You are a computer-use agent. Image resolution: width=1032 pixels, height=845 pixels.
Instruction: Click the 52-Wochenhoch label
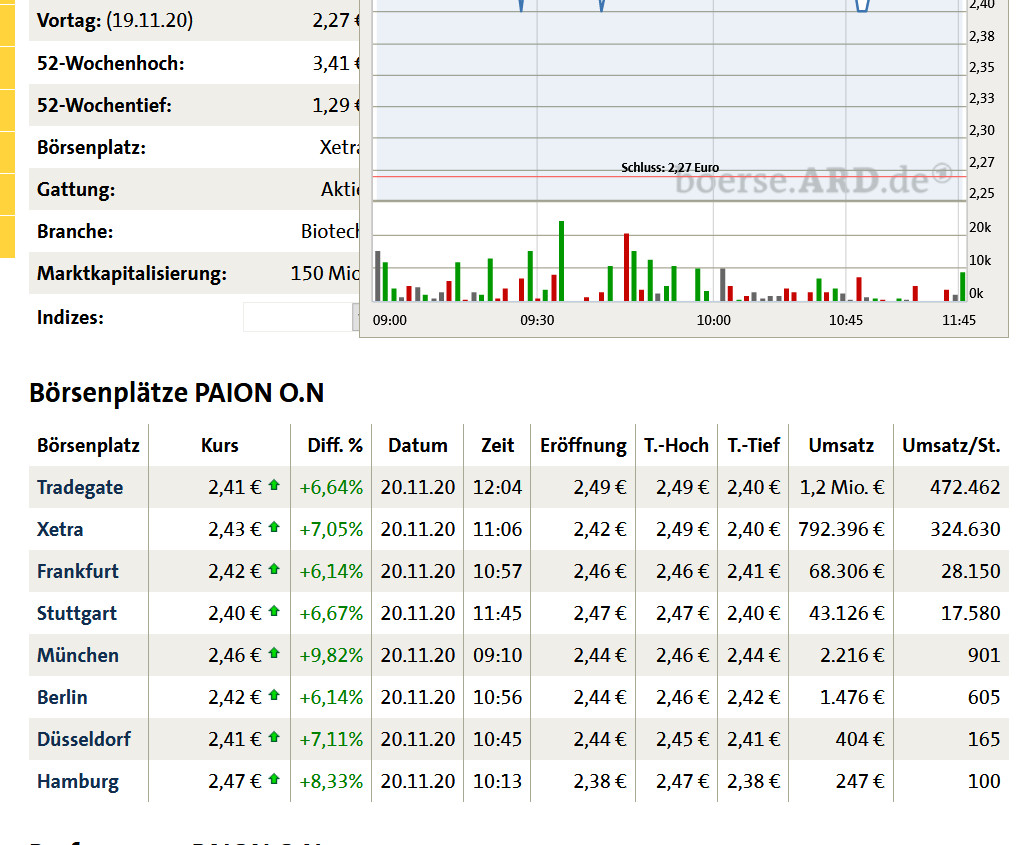(x=111, y=63)
